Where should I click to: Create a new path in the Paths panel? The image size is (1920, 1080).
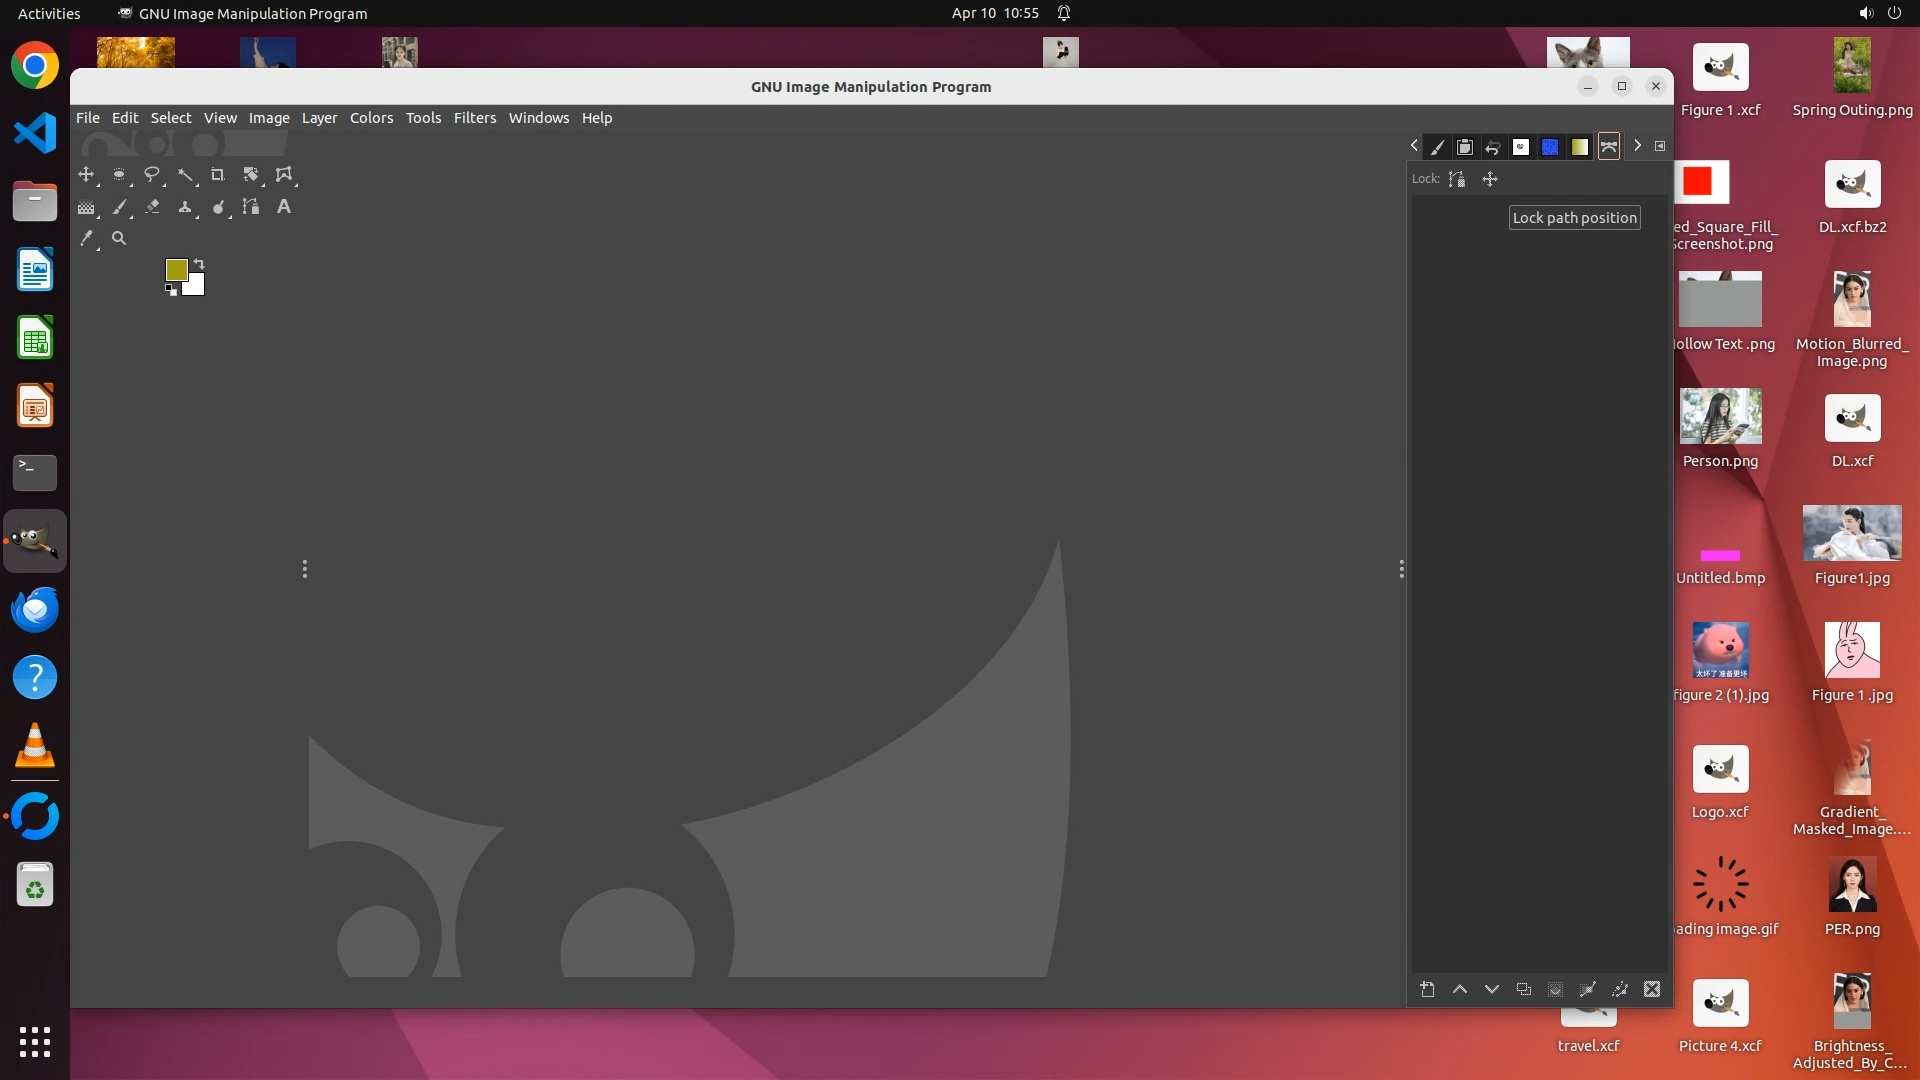coord(1427,989)
